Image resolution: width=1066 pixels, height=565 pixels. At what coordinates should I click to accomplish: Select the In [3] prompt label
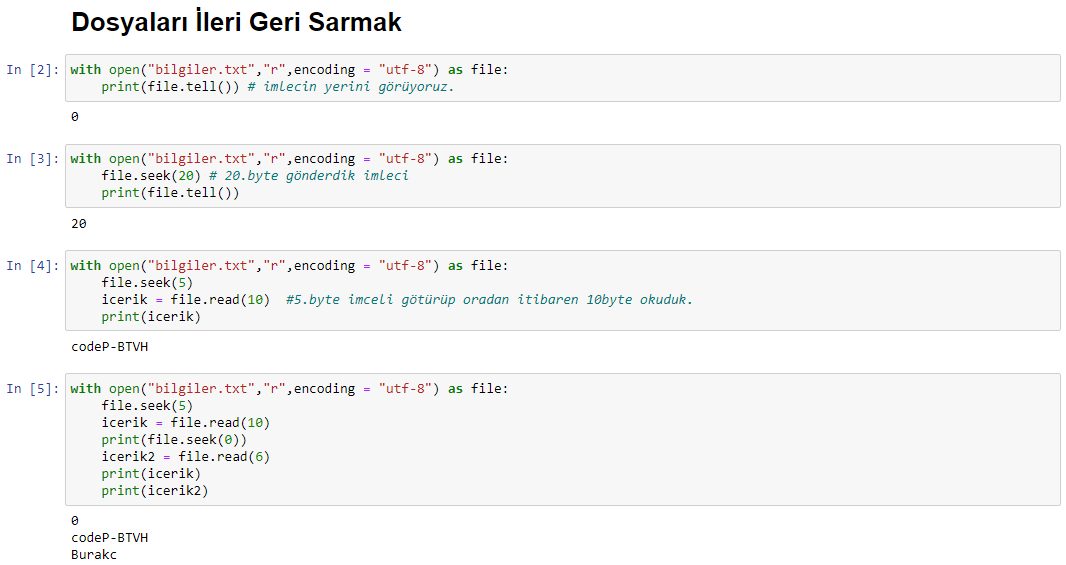tap(33, 158)
